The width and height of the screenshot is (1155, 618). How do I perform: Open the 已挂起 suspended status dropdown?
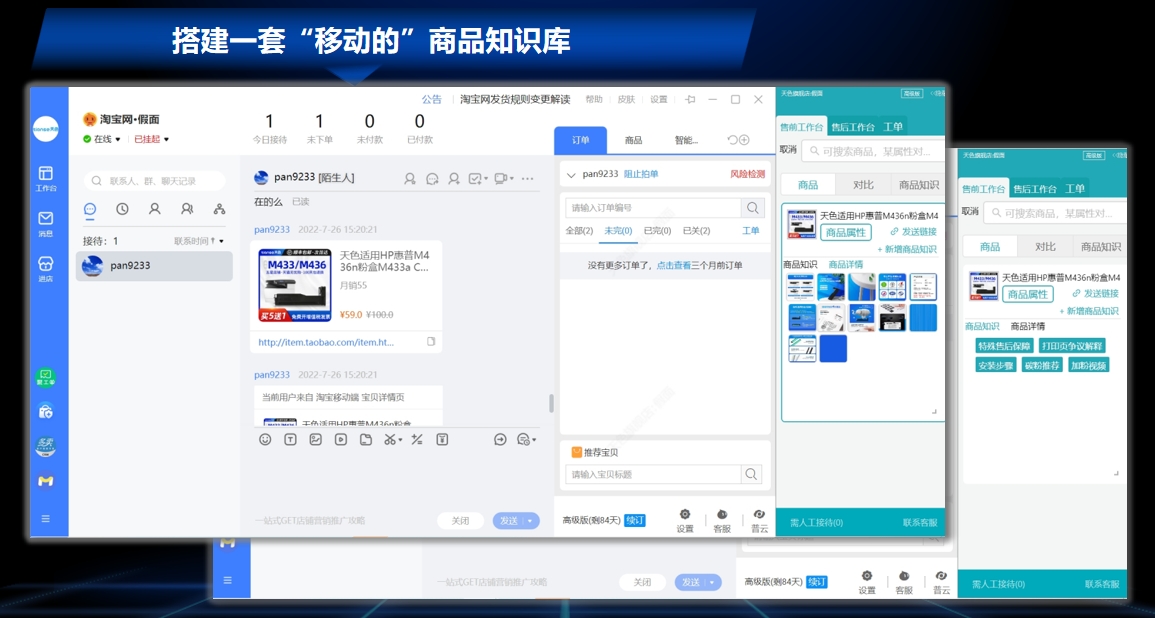(x=152, y=139)
